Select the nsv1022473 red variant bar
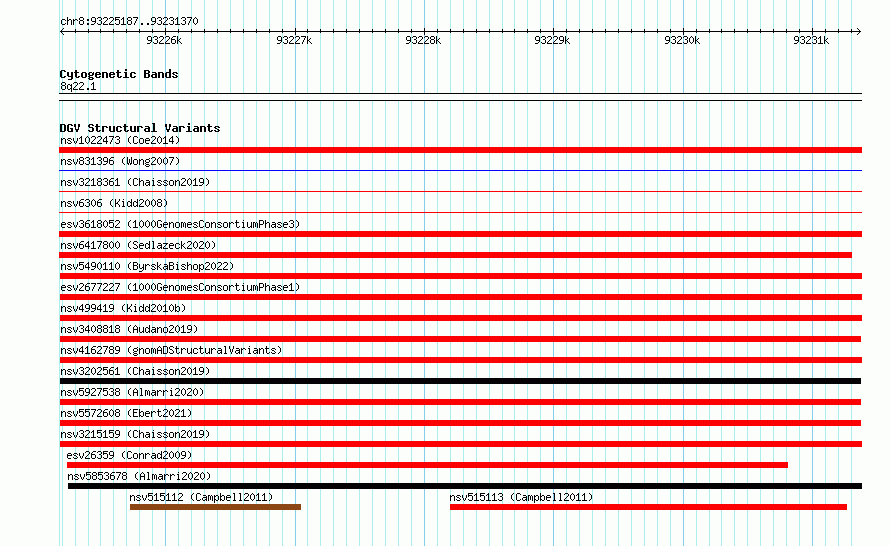 pos(460,150)
